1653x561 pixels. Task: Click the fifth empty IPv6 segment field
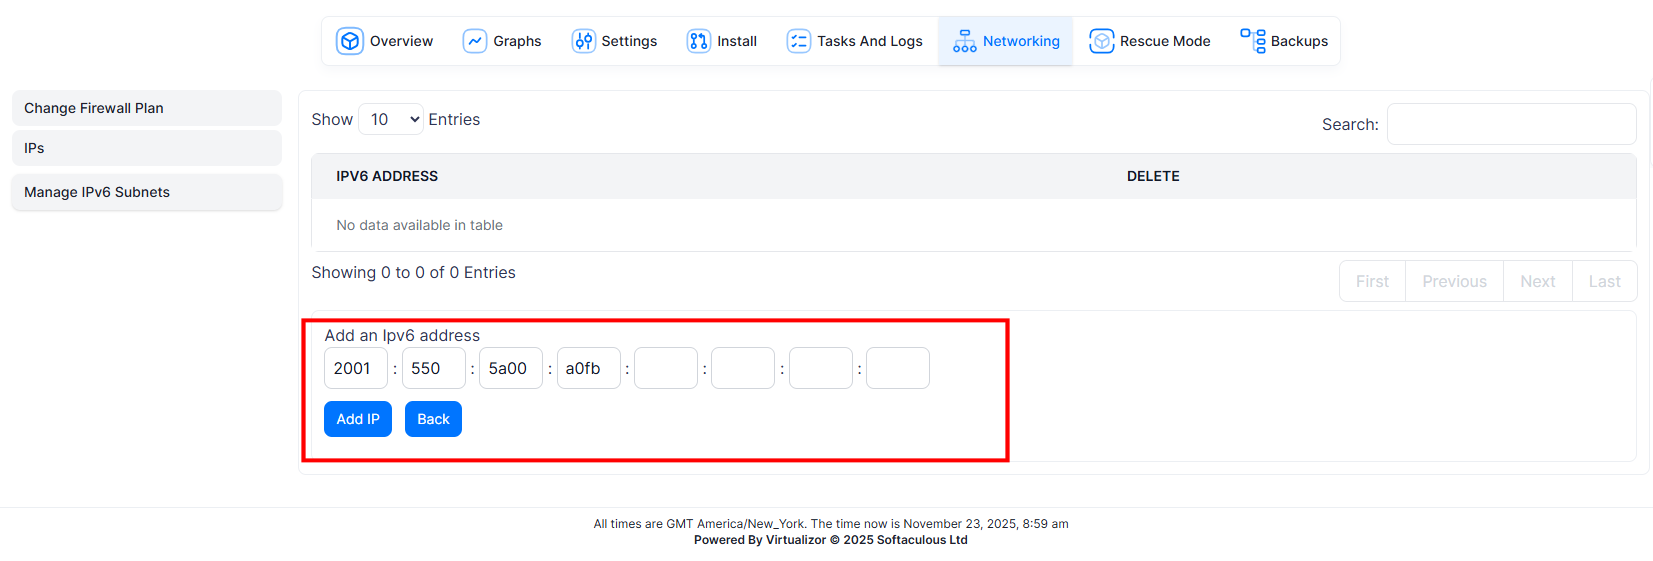665,368
